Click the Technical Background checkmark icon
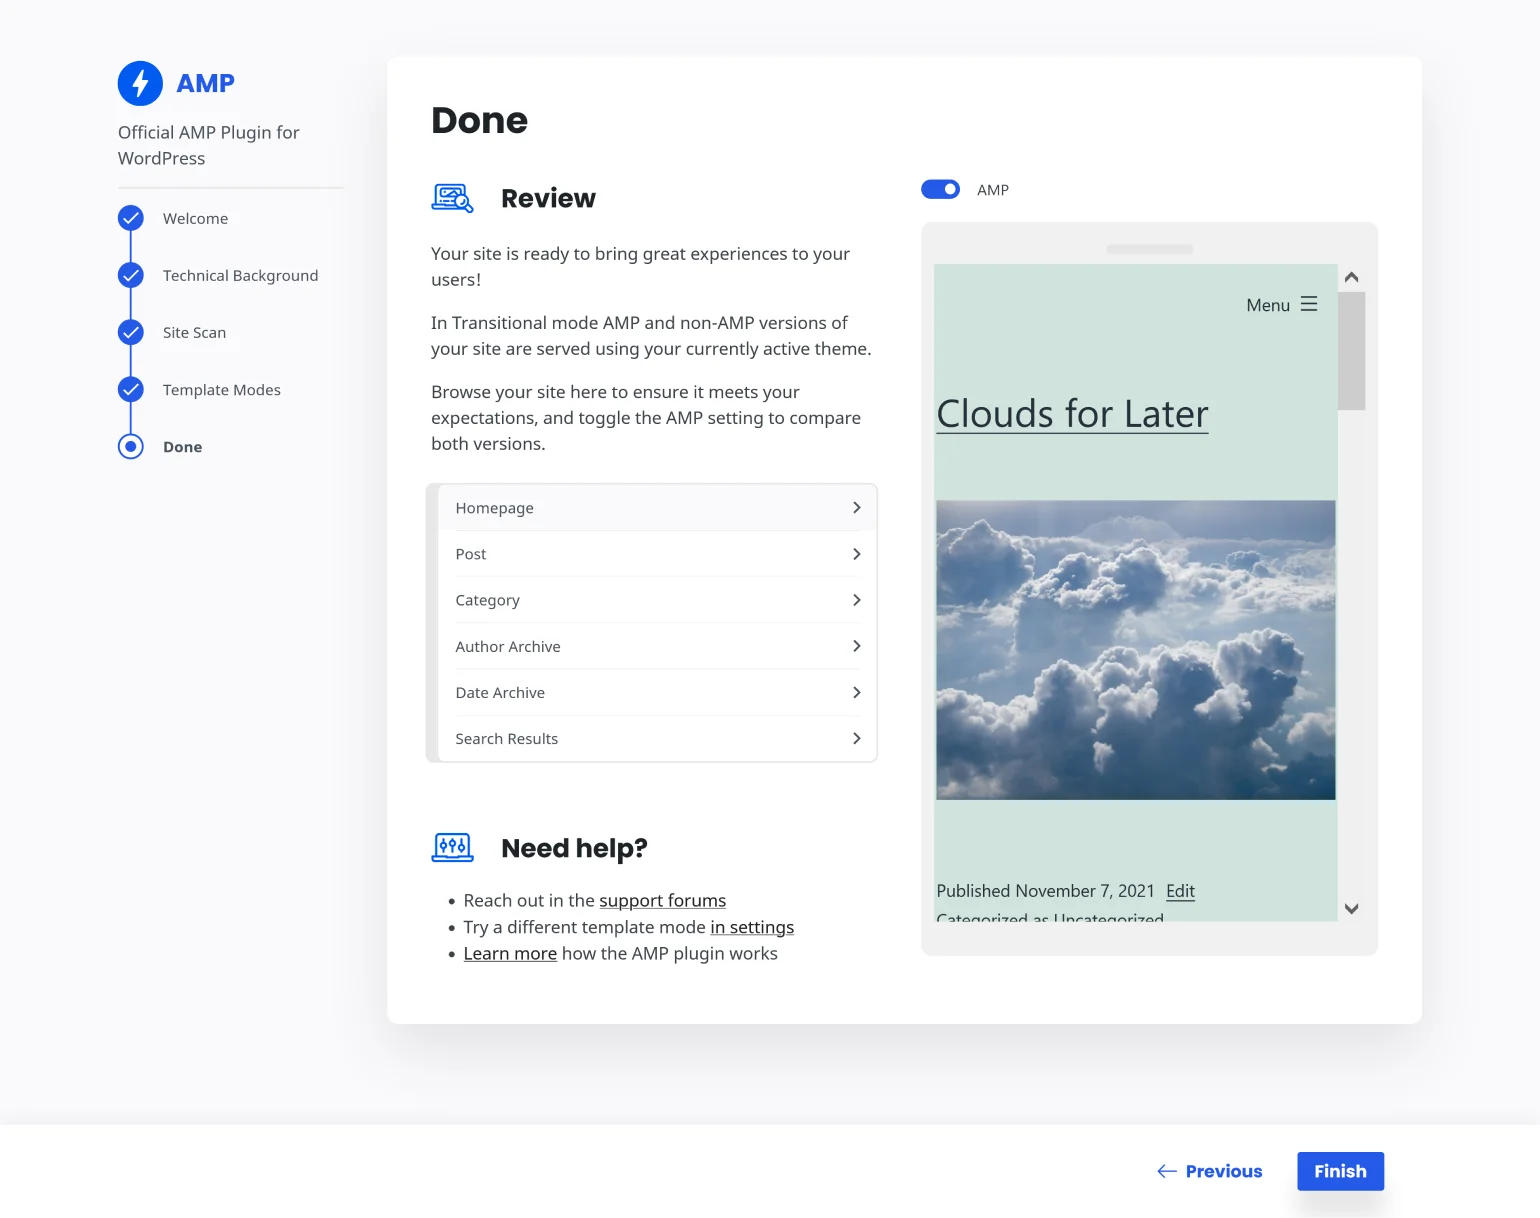The width and height of the screenshot is (1540, 1218). tap(131, 275)
